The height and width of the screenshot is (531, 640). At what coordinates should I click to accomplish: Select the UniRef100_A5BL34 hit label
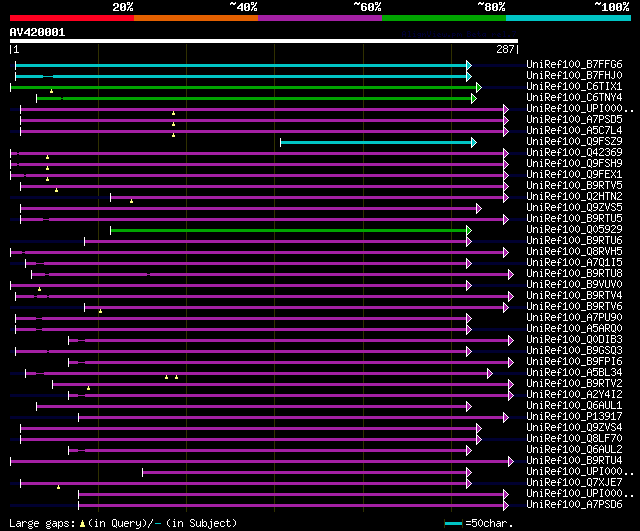tap(574, 373)
